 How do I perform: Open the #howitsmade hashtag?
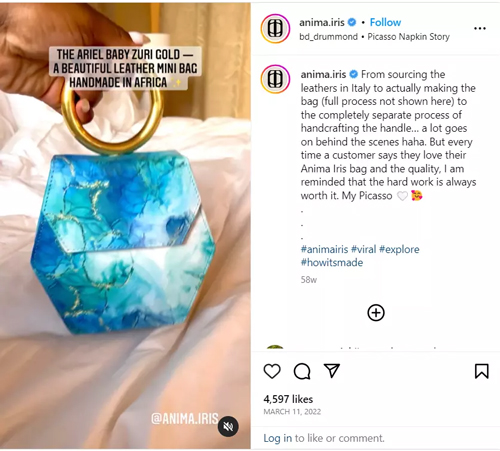[332, 263]
